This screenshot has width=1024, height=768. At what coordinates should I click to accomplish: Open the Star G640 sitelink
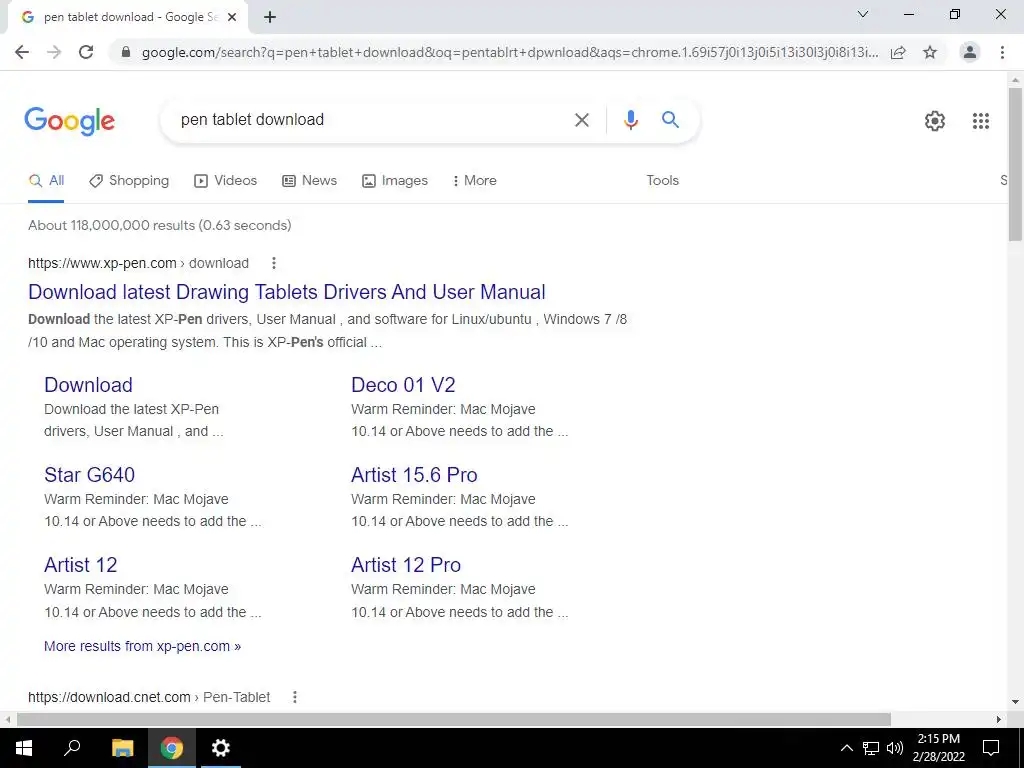click(89, 475)
